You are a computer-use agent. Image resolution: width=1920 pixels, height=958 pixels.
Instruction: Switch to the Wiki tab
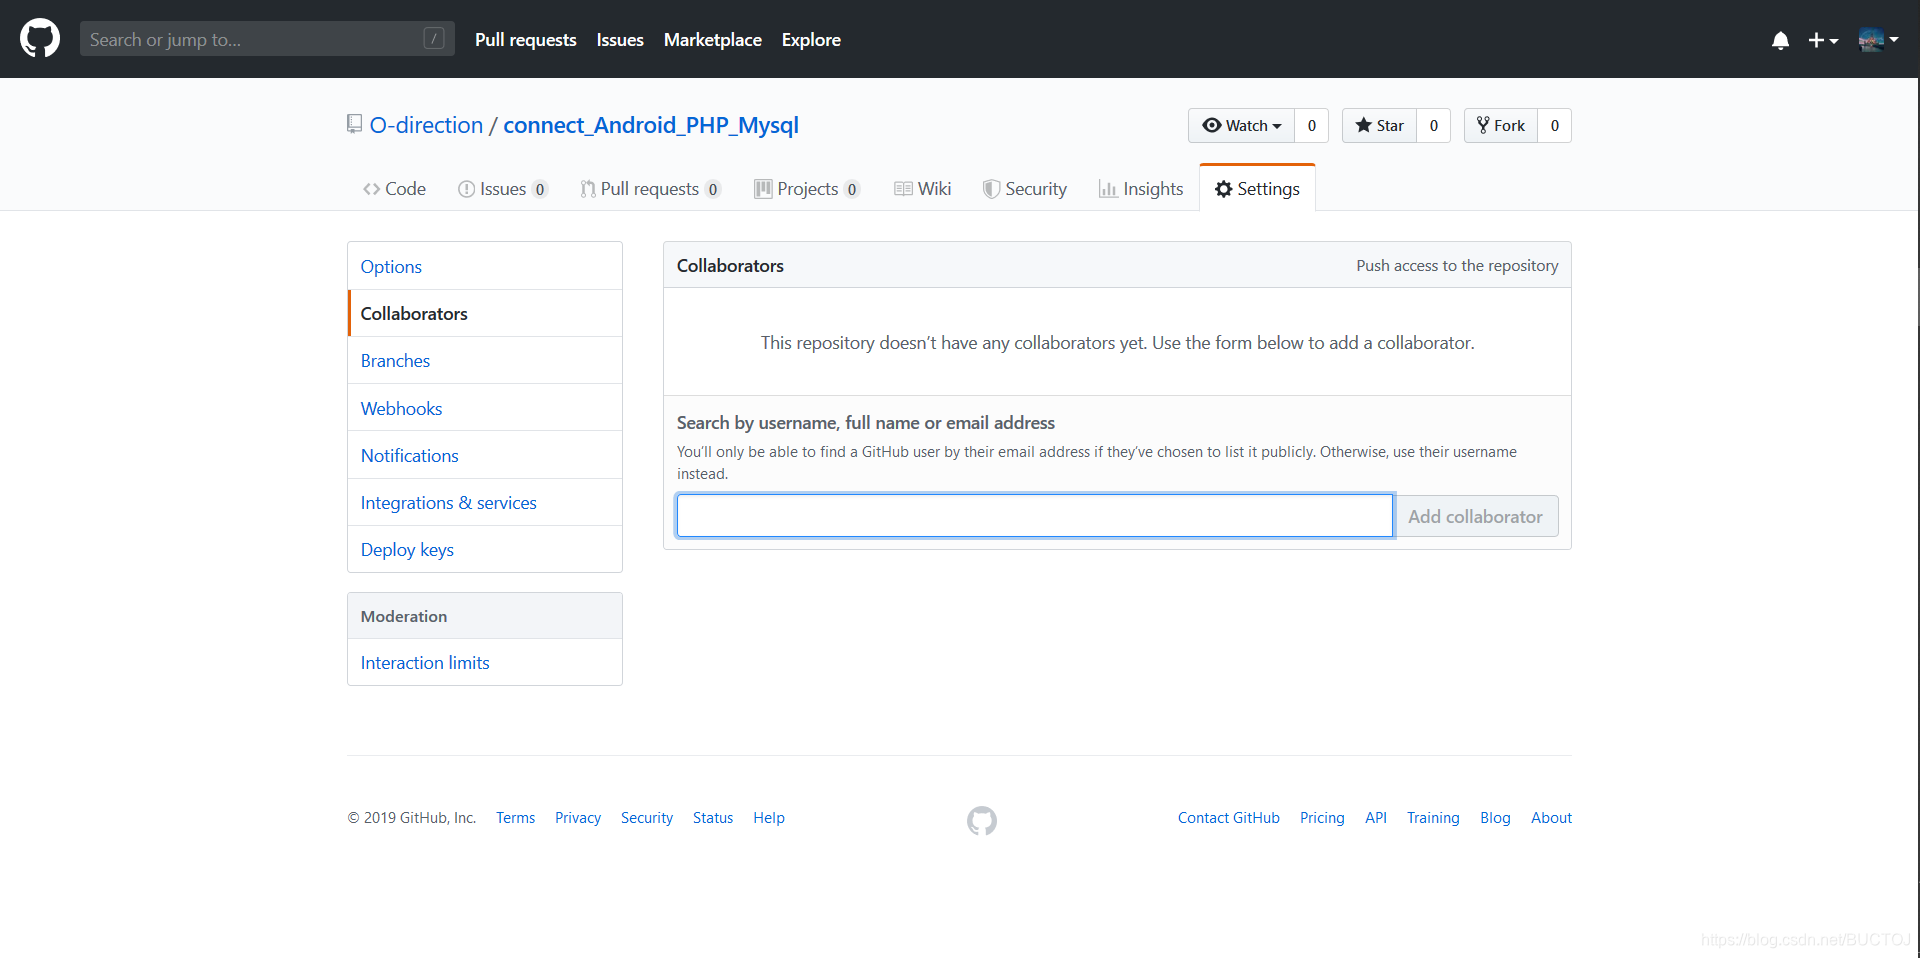pos(922,189)
